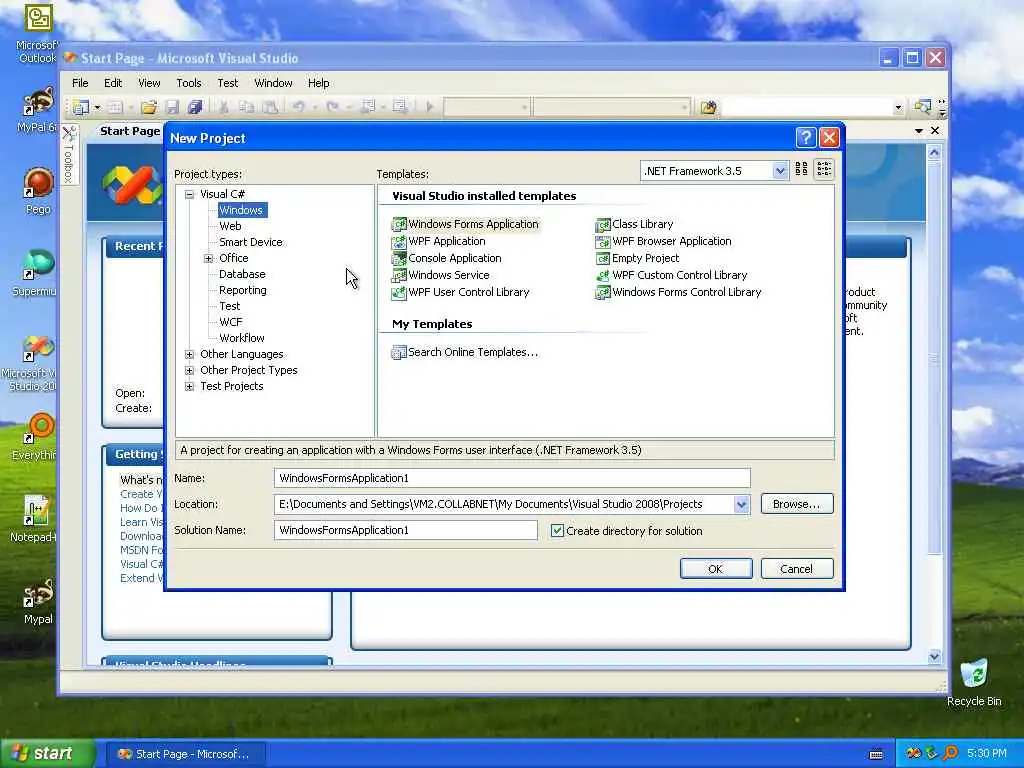Click OK to create the project
This screenshot has width=1024, height=768.
716,569
